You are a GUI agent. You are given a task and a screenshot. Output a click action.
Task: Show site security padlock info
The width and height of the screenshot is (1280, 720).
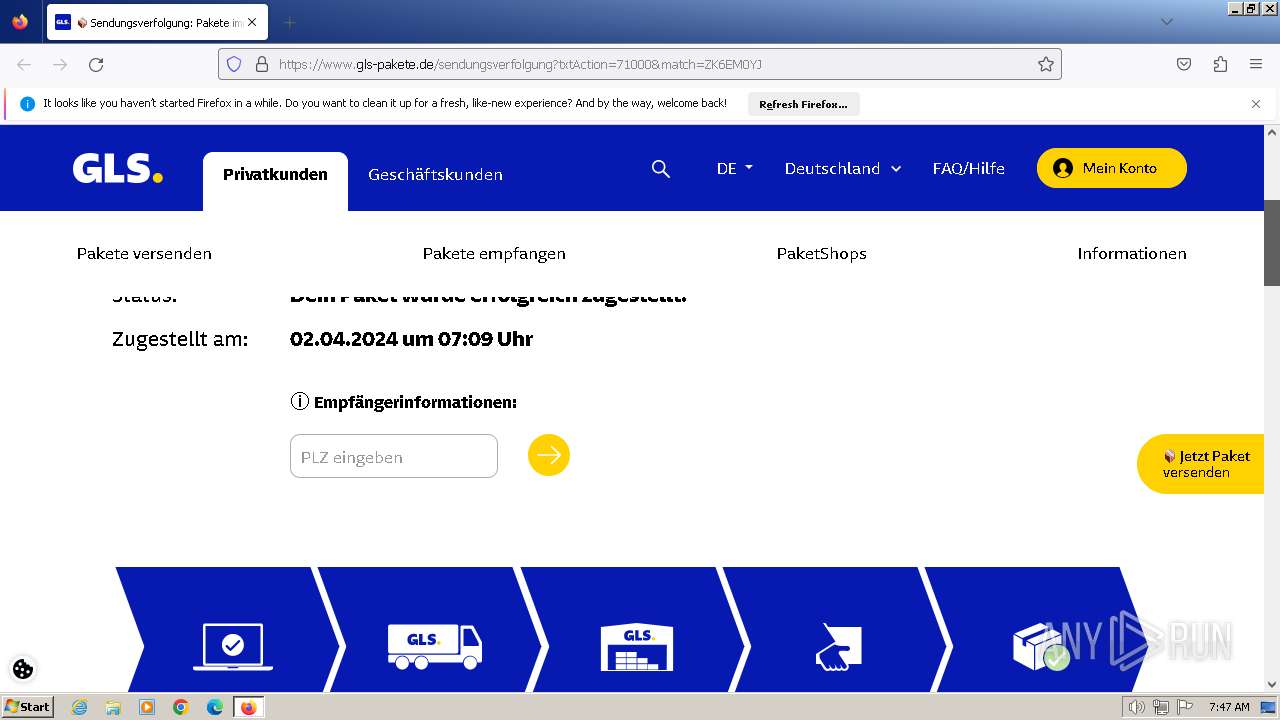point(262,64)
